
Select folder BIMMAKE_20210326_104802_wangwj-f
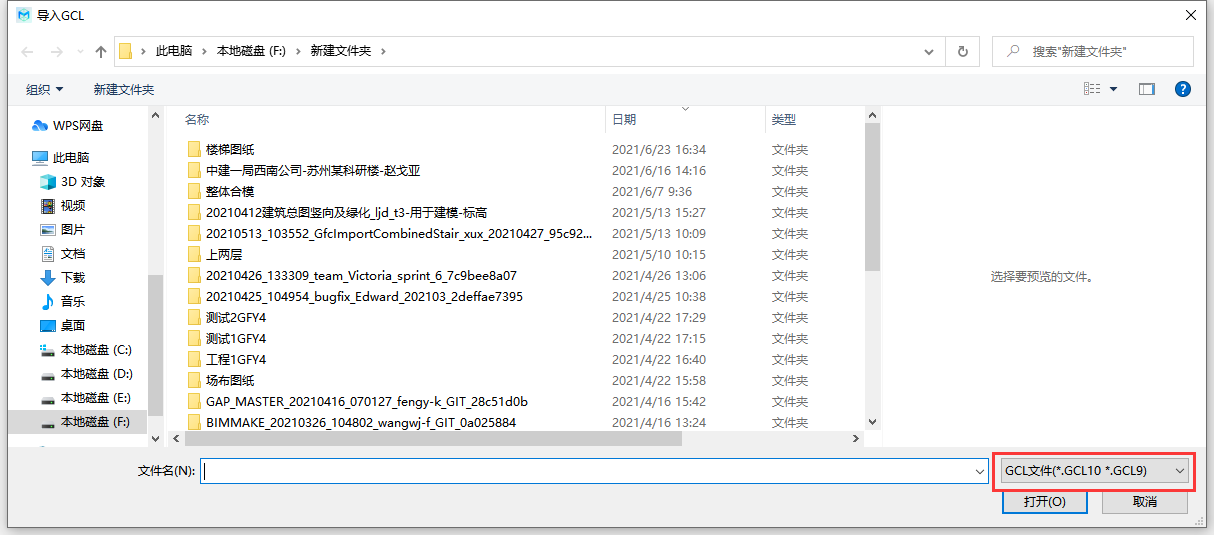click(x=361, y=423)
